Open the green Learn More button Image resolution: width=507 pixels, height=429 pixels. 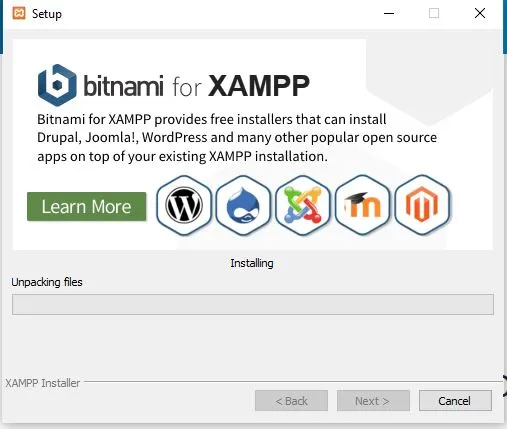87,206
